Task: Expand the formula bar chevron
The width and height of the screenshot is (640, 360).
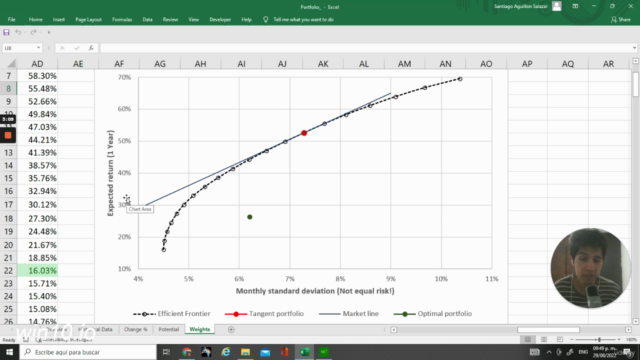Action: tap(634, 48)
